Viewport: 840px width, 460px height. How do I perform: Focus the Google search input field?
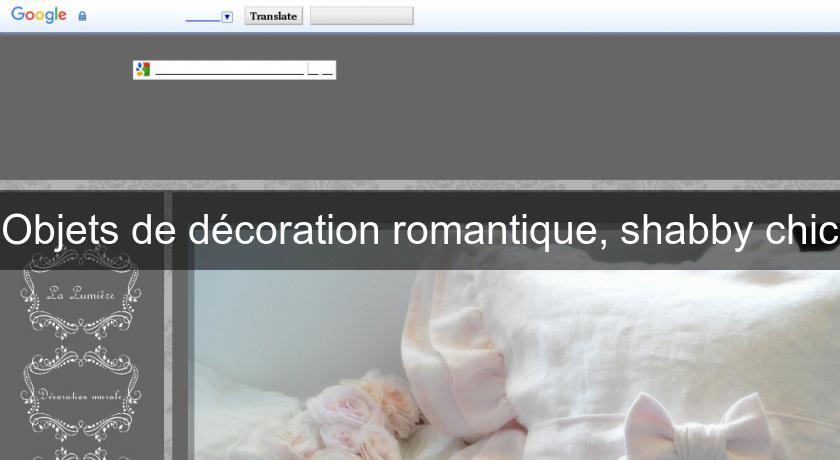click(x=235, y=70)
